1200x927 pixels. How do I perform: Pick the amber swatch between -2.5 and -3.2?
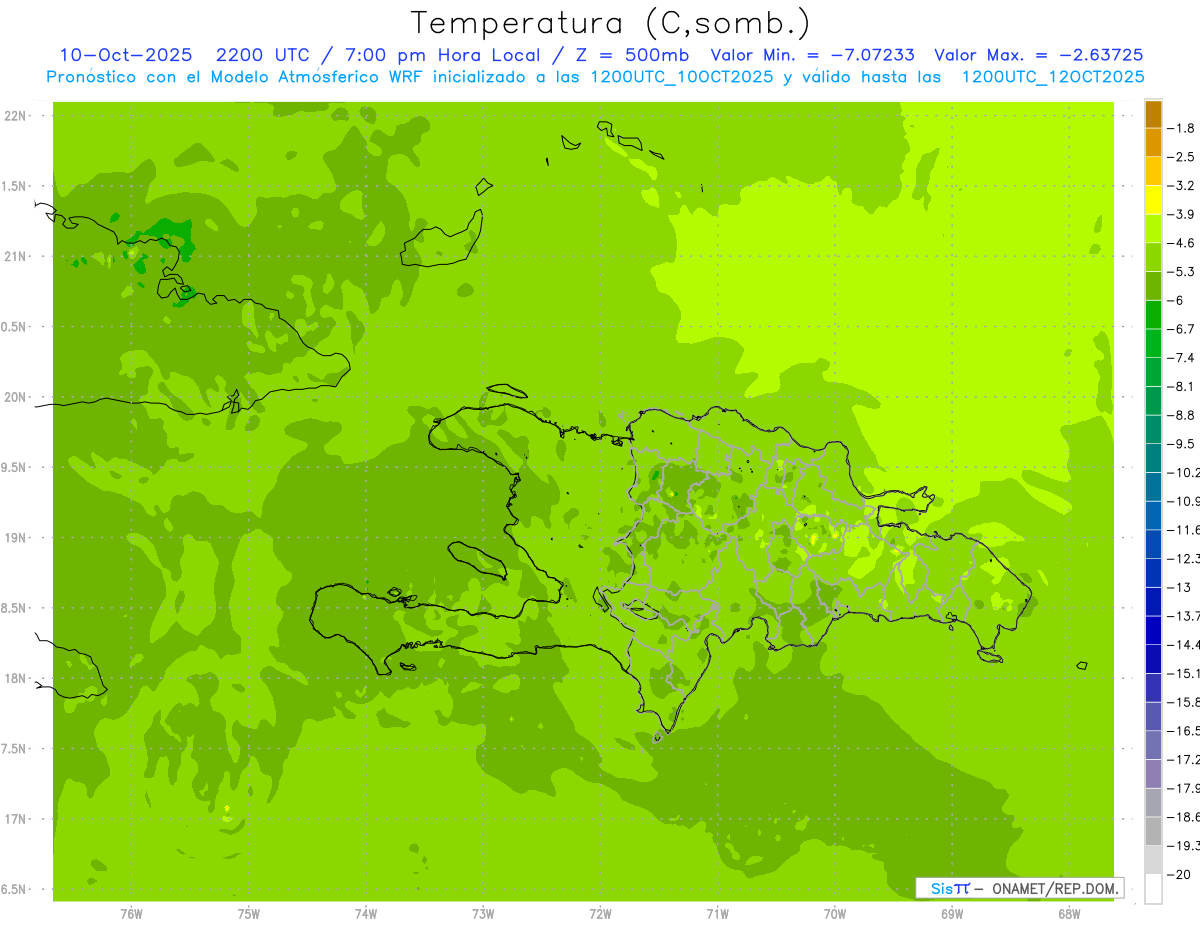1153,171
